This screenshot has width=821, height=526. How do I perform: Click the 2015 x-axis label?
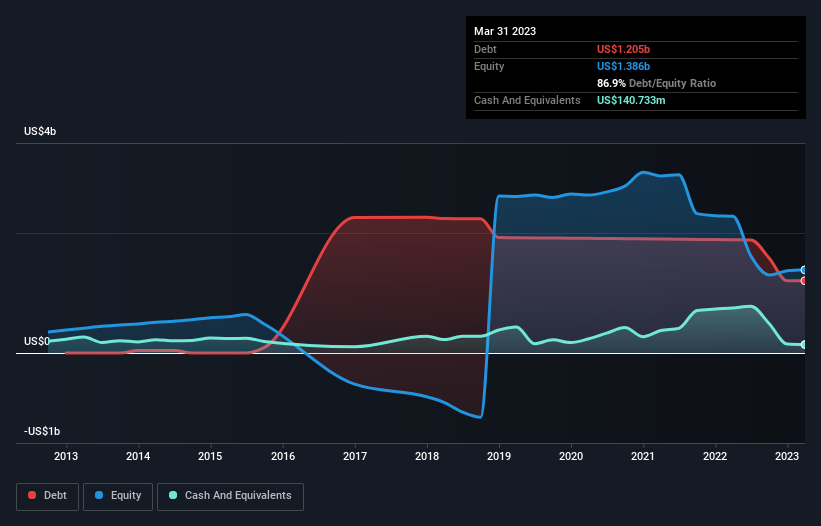tap(210, 456)
